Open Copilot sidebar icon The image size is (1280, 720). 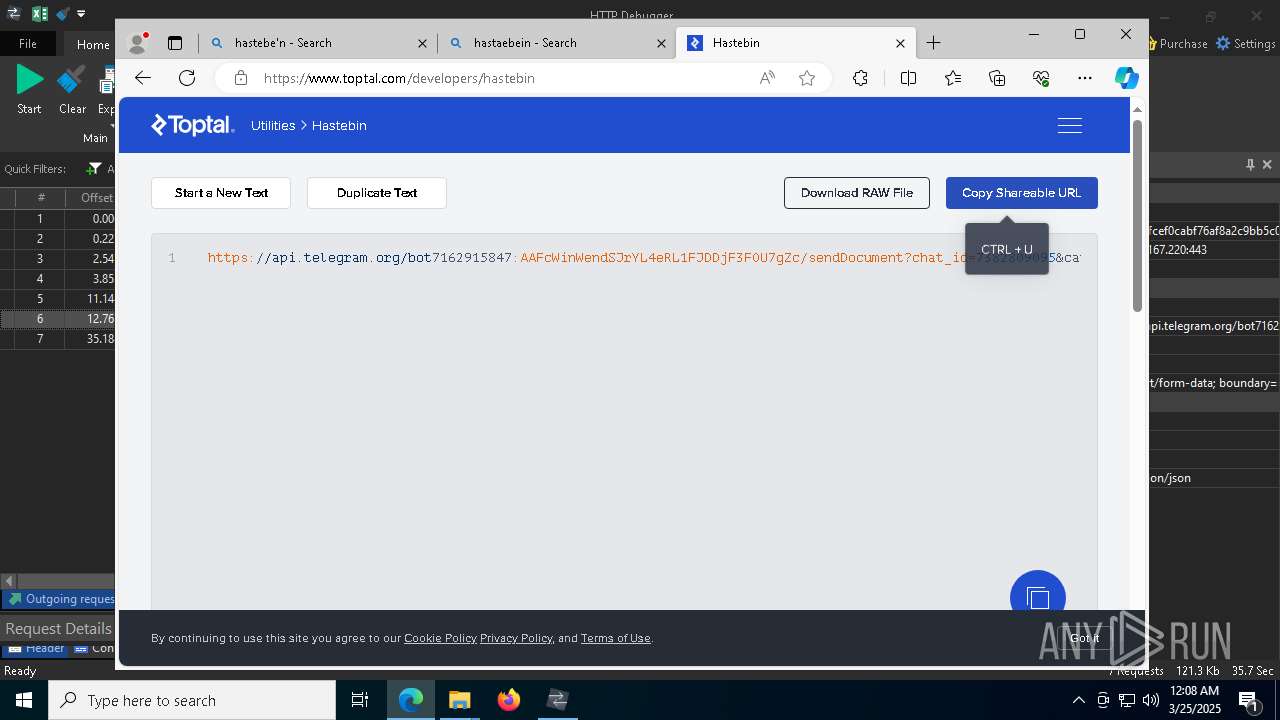(x=1127, y=78)
